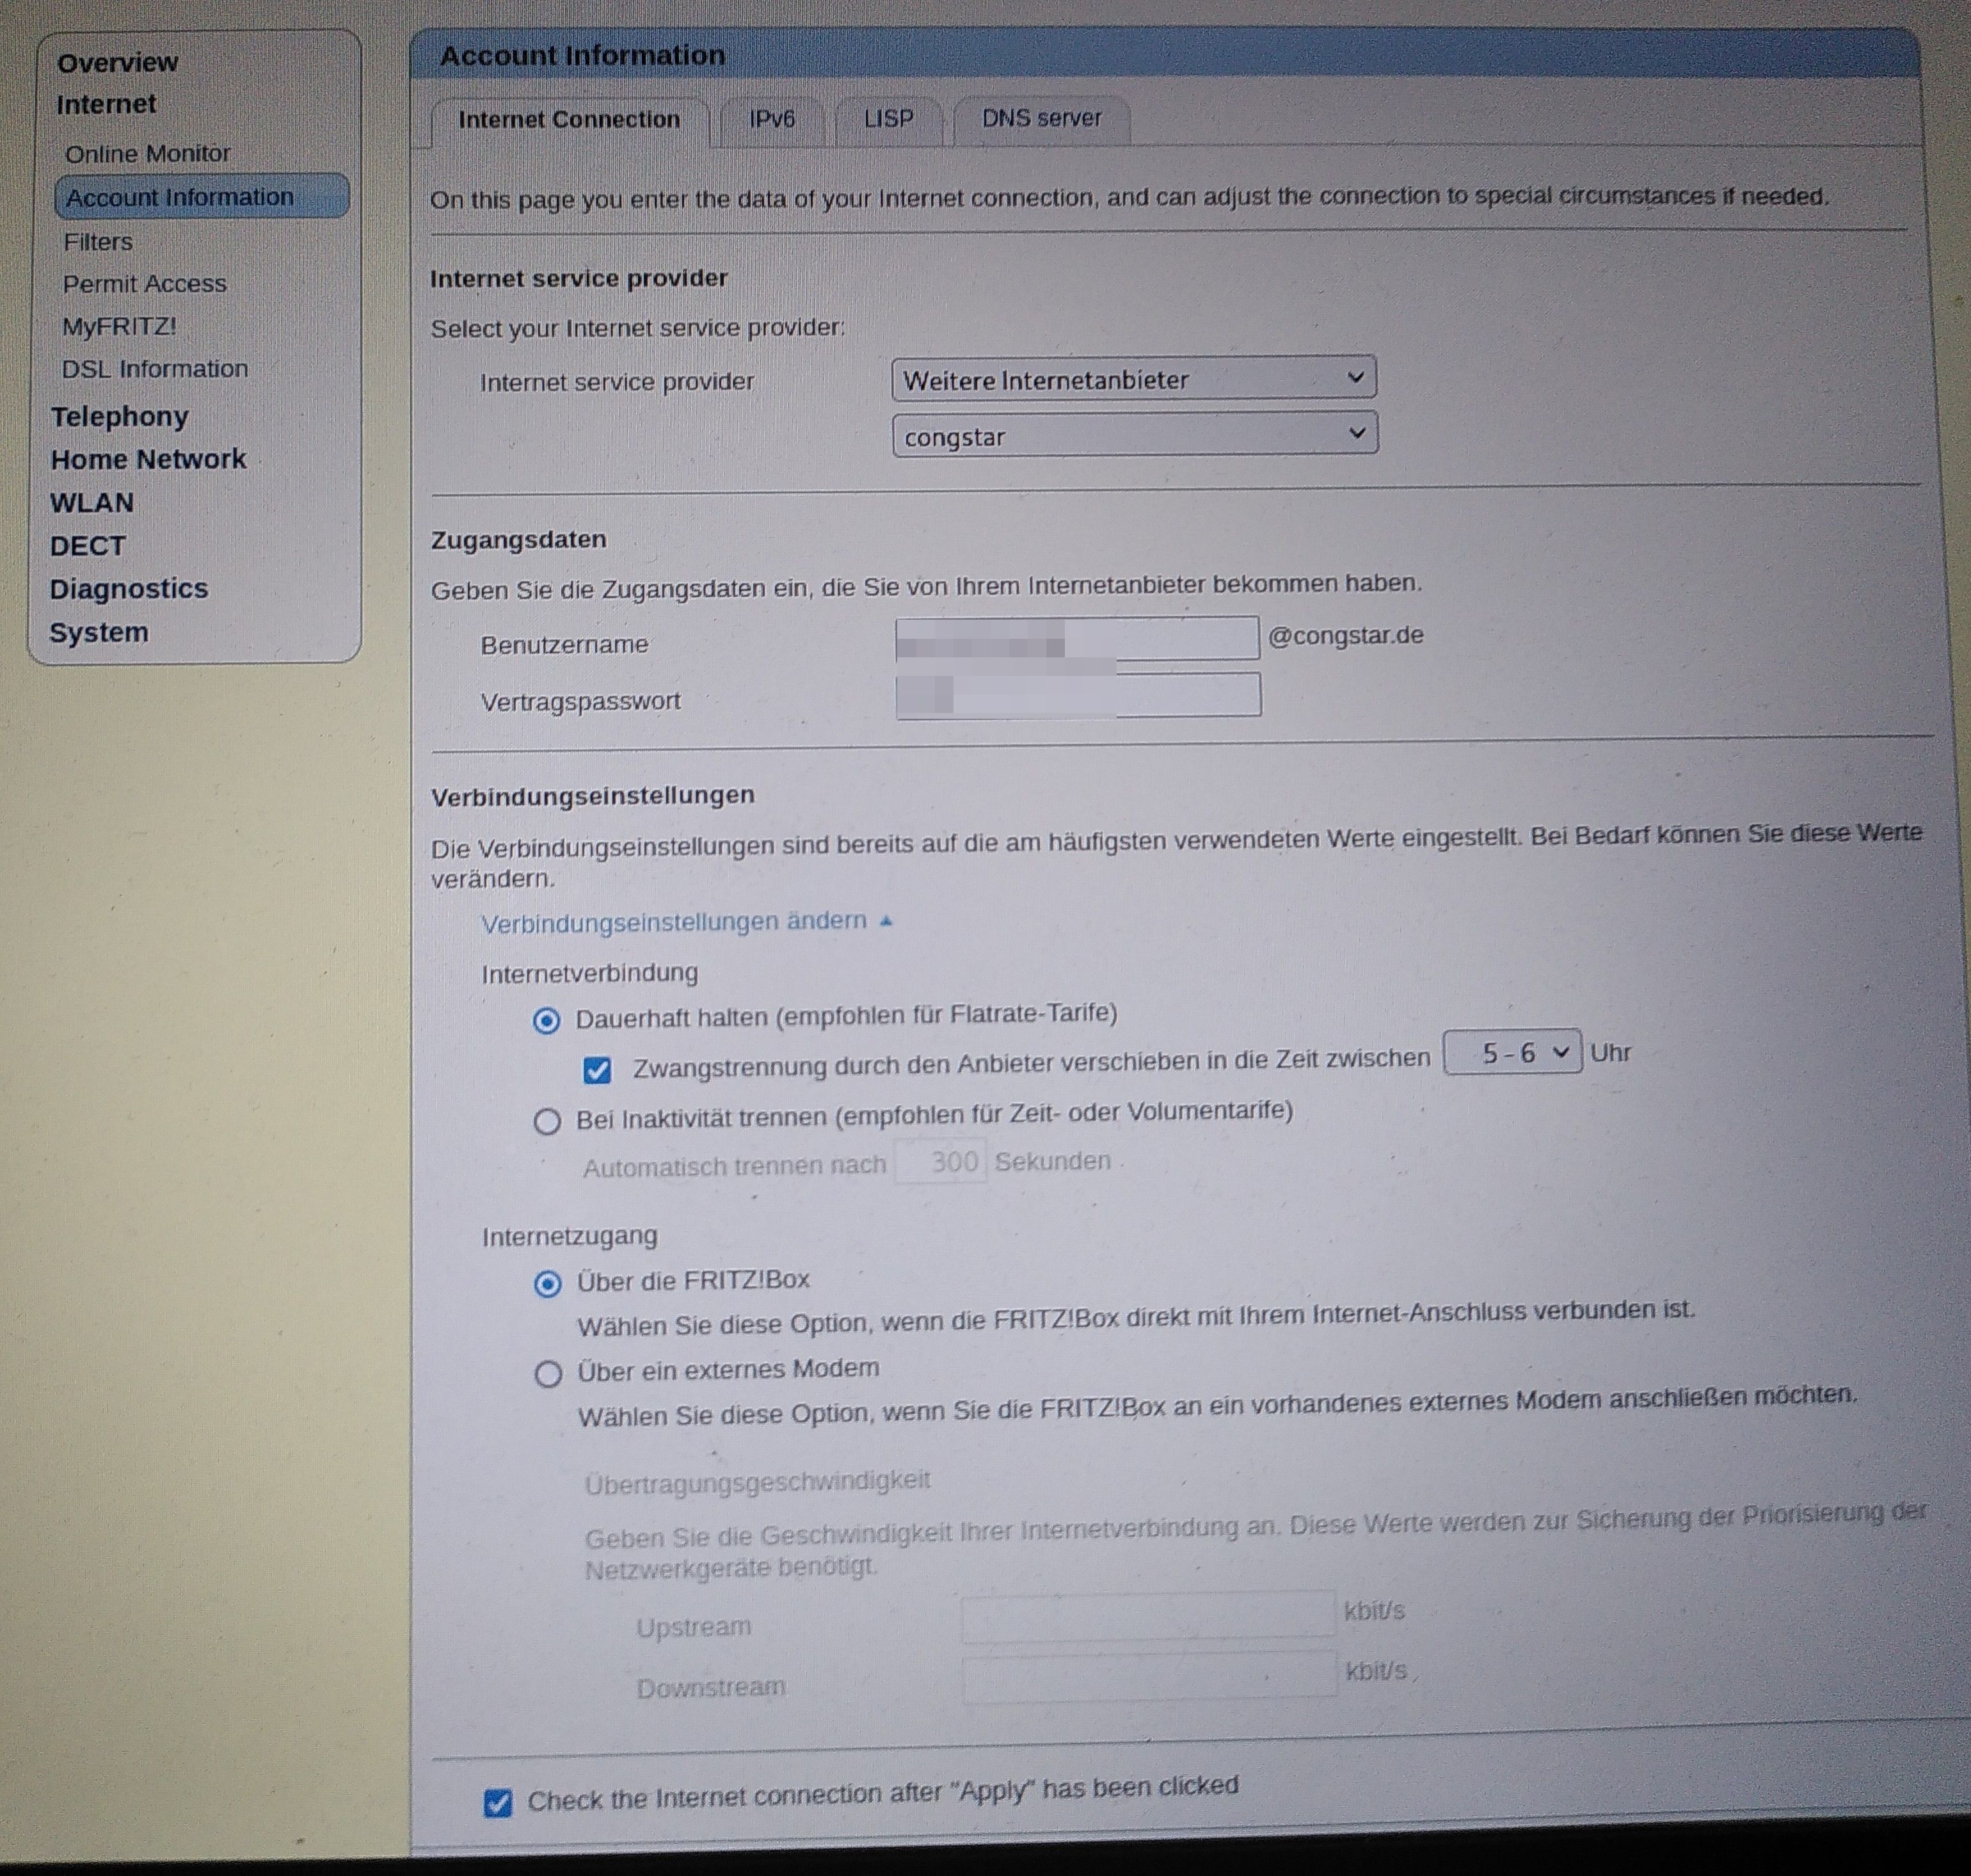Select Dauerhaft halten radio button
The image size is (1971, 1876).
[546, 1020]
